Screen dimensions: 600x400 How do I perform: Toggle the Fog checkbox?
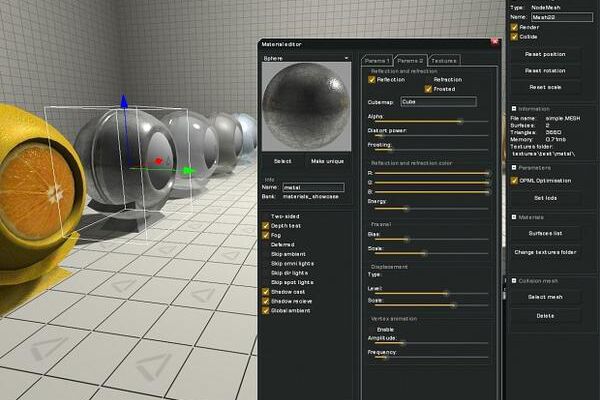266,235
